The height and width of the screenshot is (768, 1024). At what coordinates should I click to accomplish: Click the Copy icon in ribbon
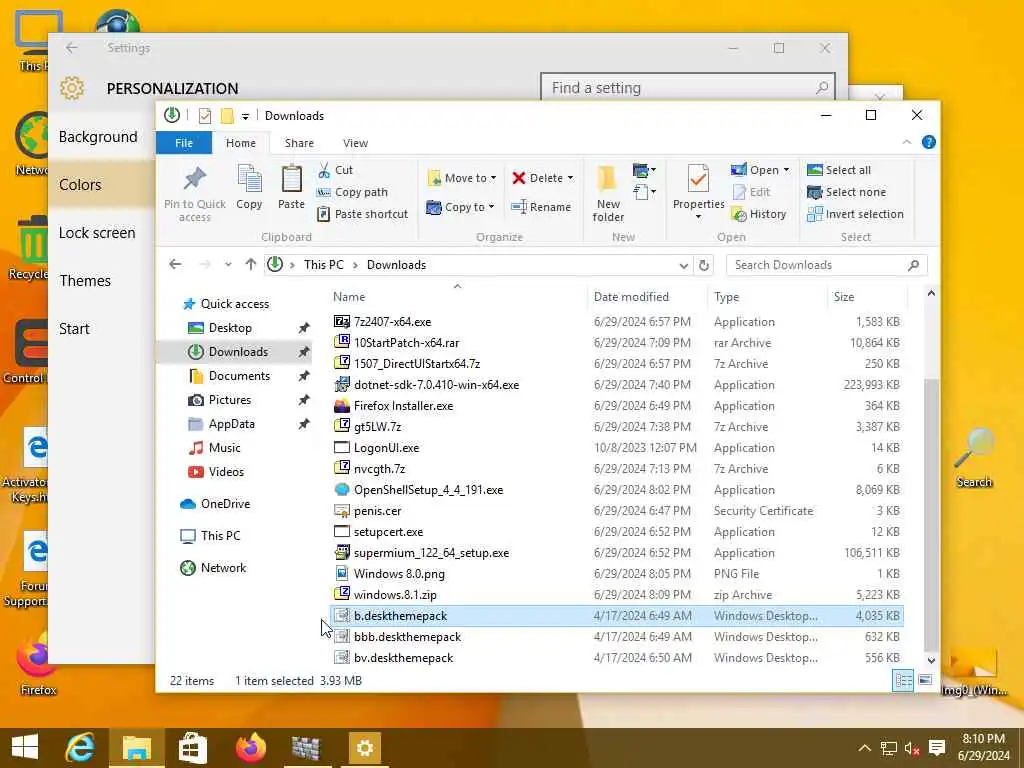point(249,187)
